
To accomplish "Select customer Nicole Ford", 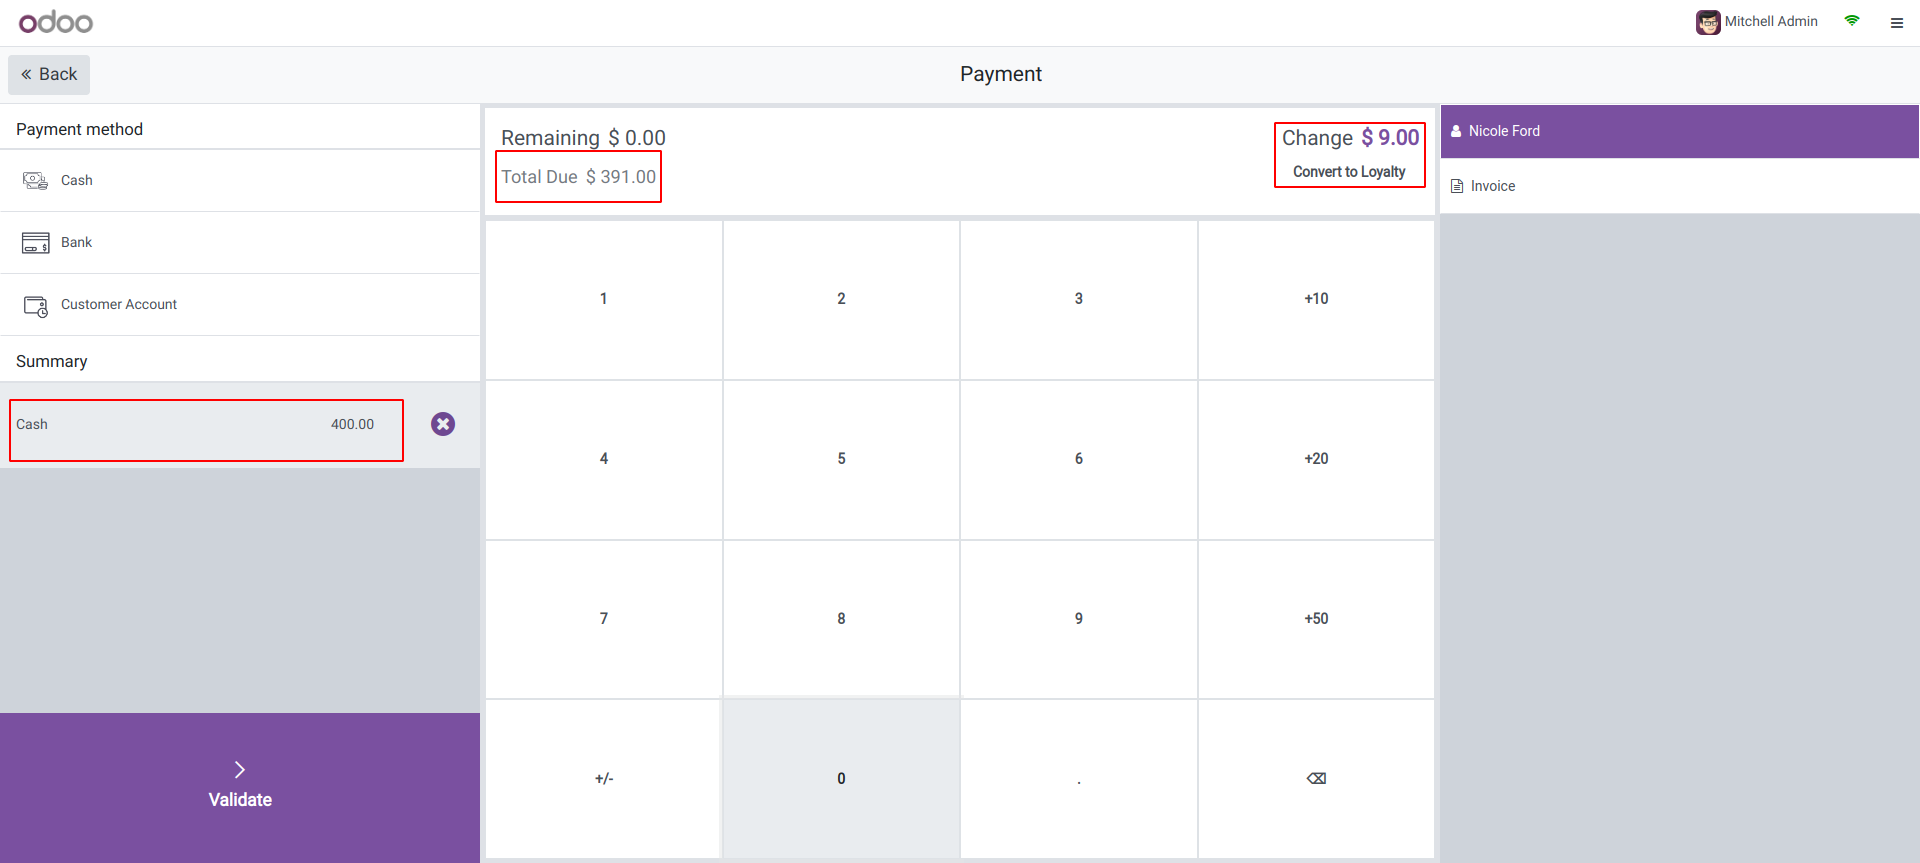I will [x=1504, y=131].
